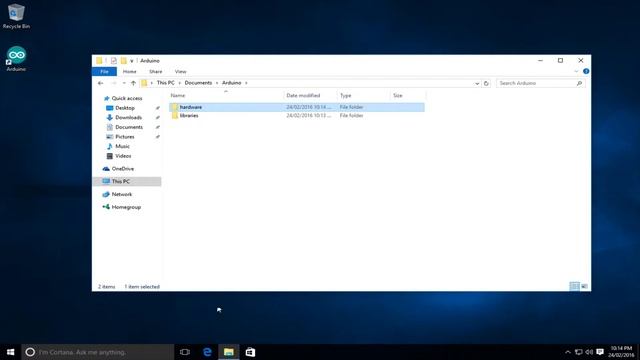The width and height of the screenshot is (640, 360).
Task: Unpin Desktop using its pin icon
Action: 158,108
